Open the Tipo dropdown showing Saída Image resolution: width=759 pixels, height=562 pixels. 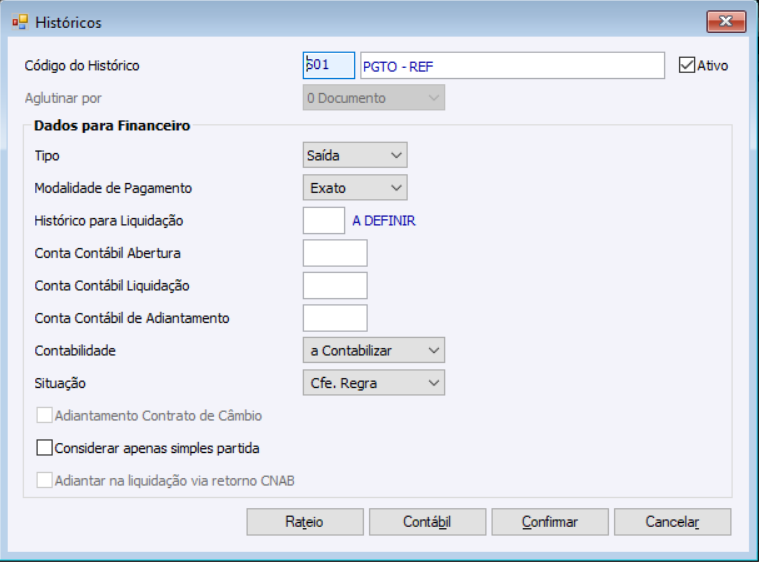355,155
